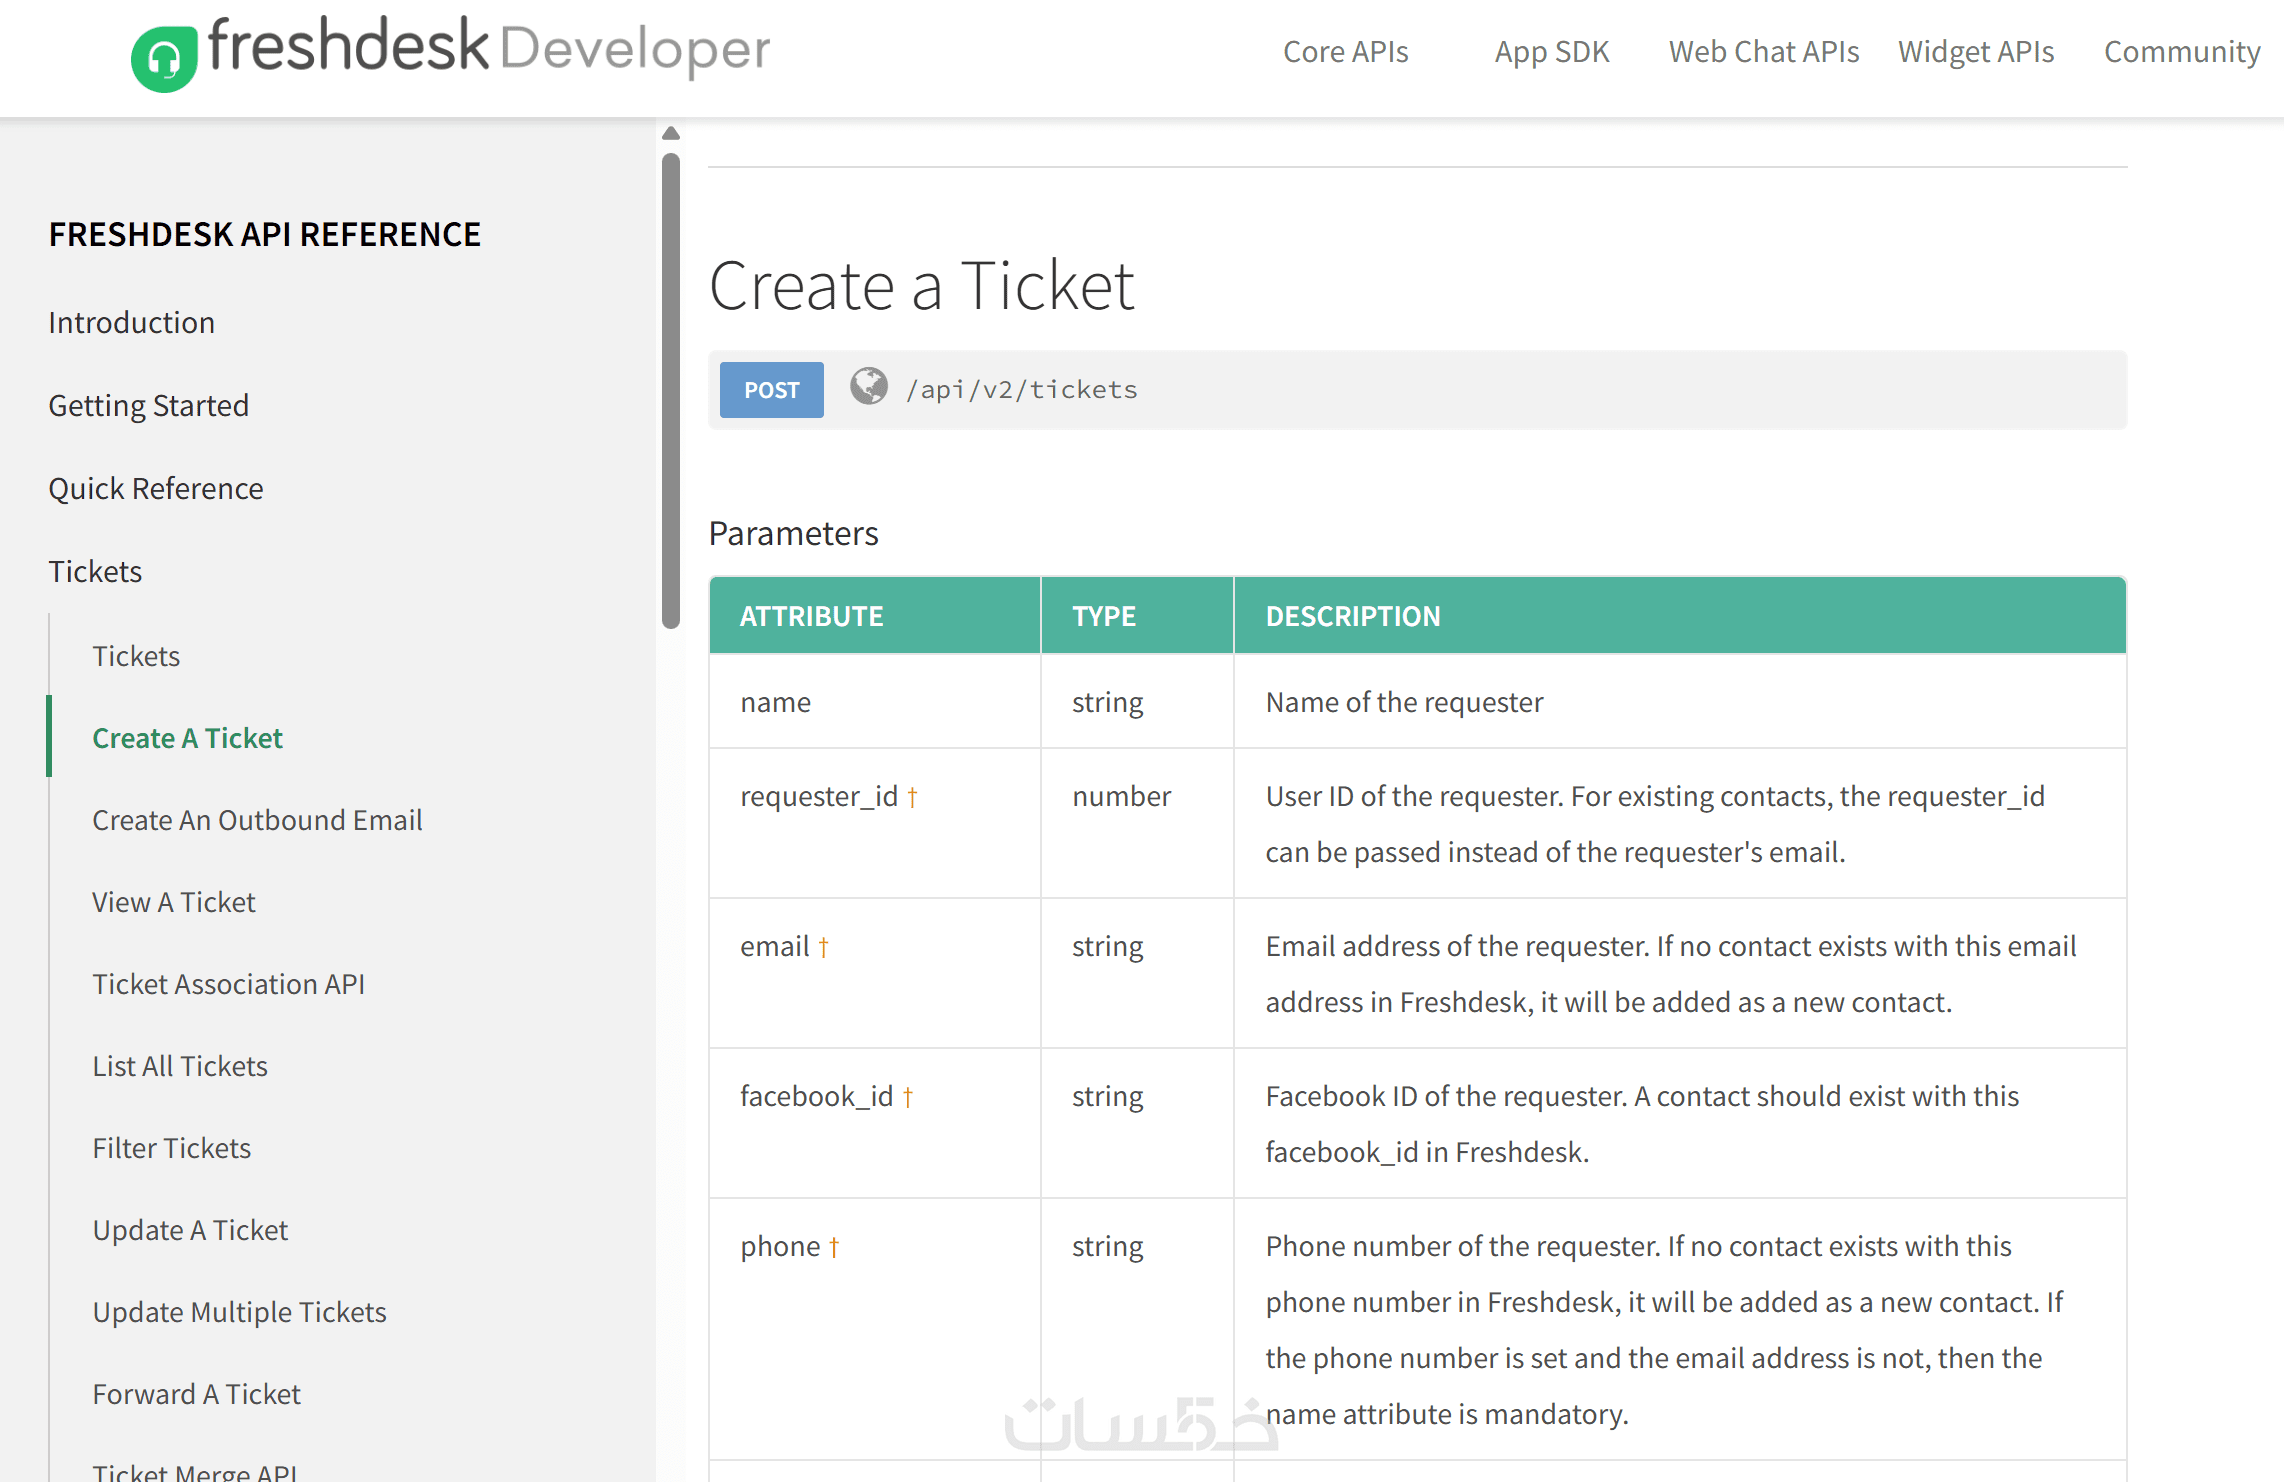Open Forward A Ticket
The width and height of the screenshot is (2284, 1482).
click(196, 1394)
